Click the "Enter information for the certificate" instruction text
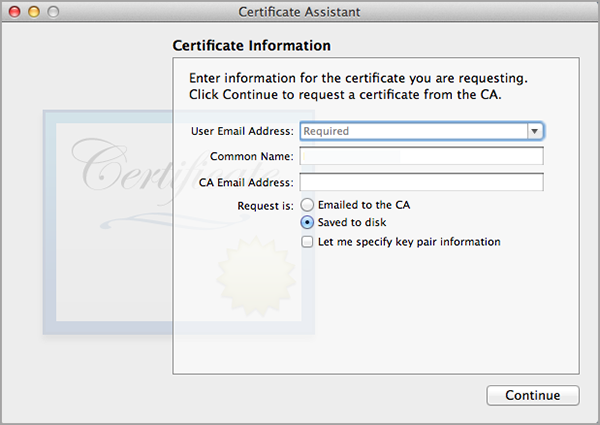This screenshot has width=600, height=425. coord(358,78)
